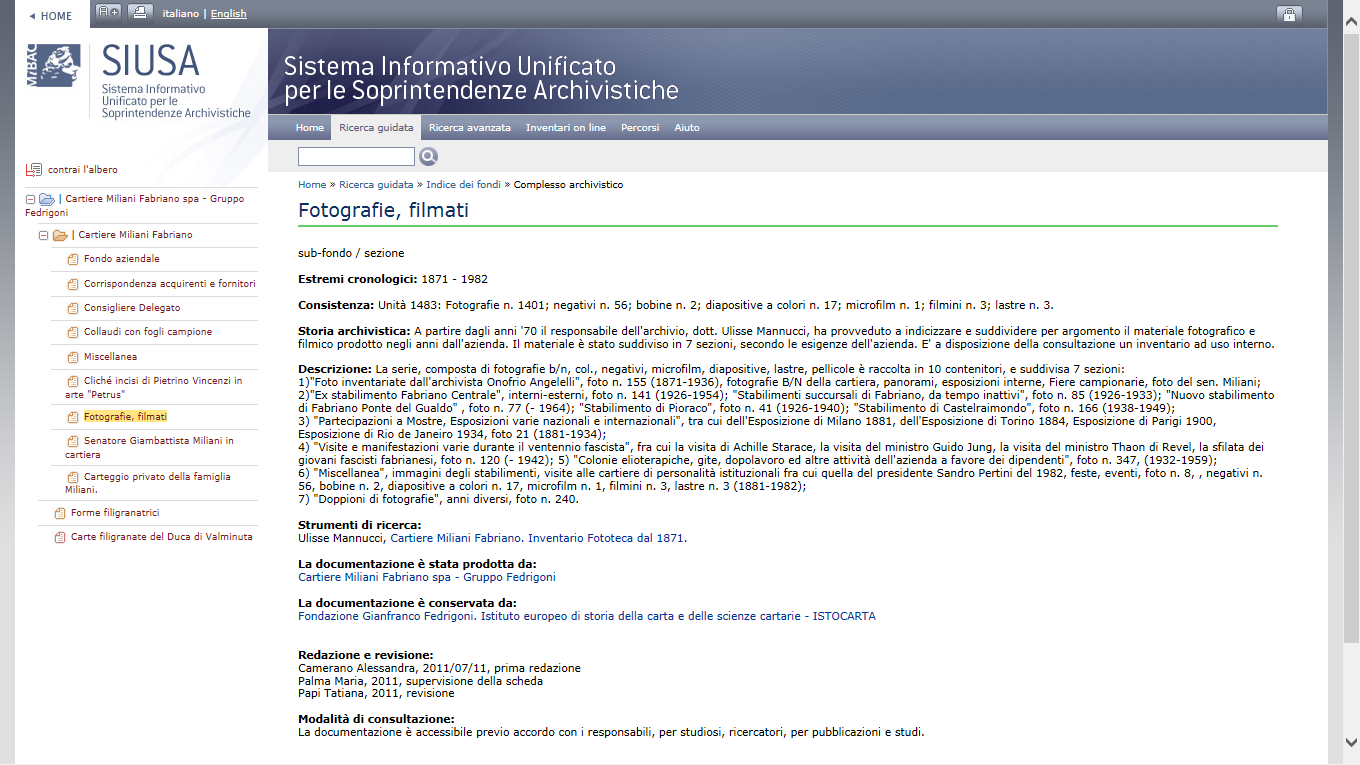Click the document icon next to Fotografie, filmati

click(x=72, y=417)
